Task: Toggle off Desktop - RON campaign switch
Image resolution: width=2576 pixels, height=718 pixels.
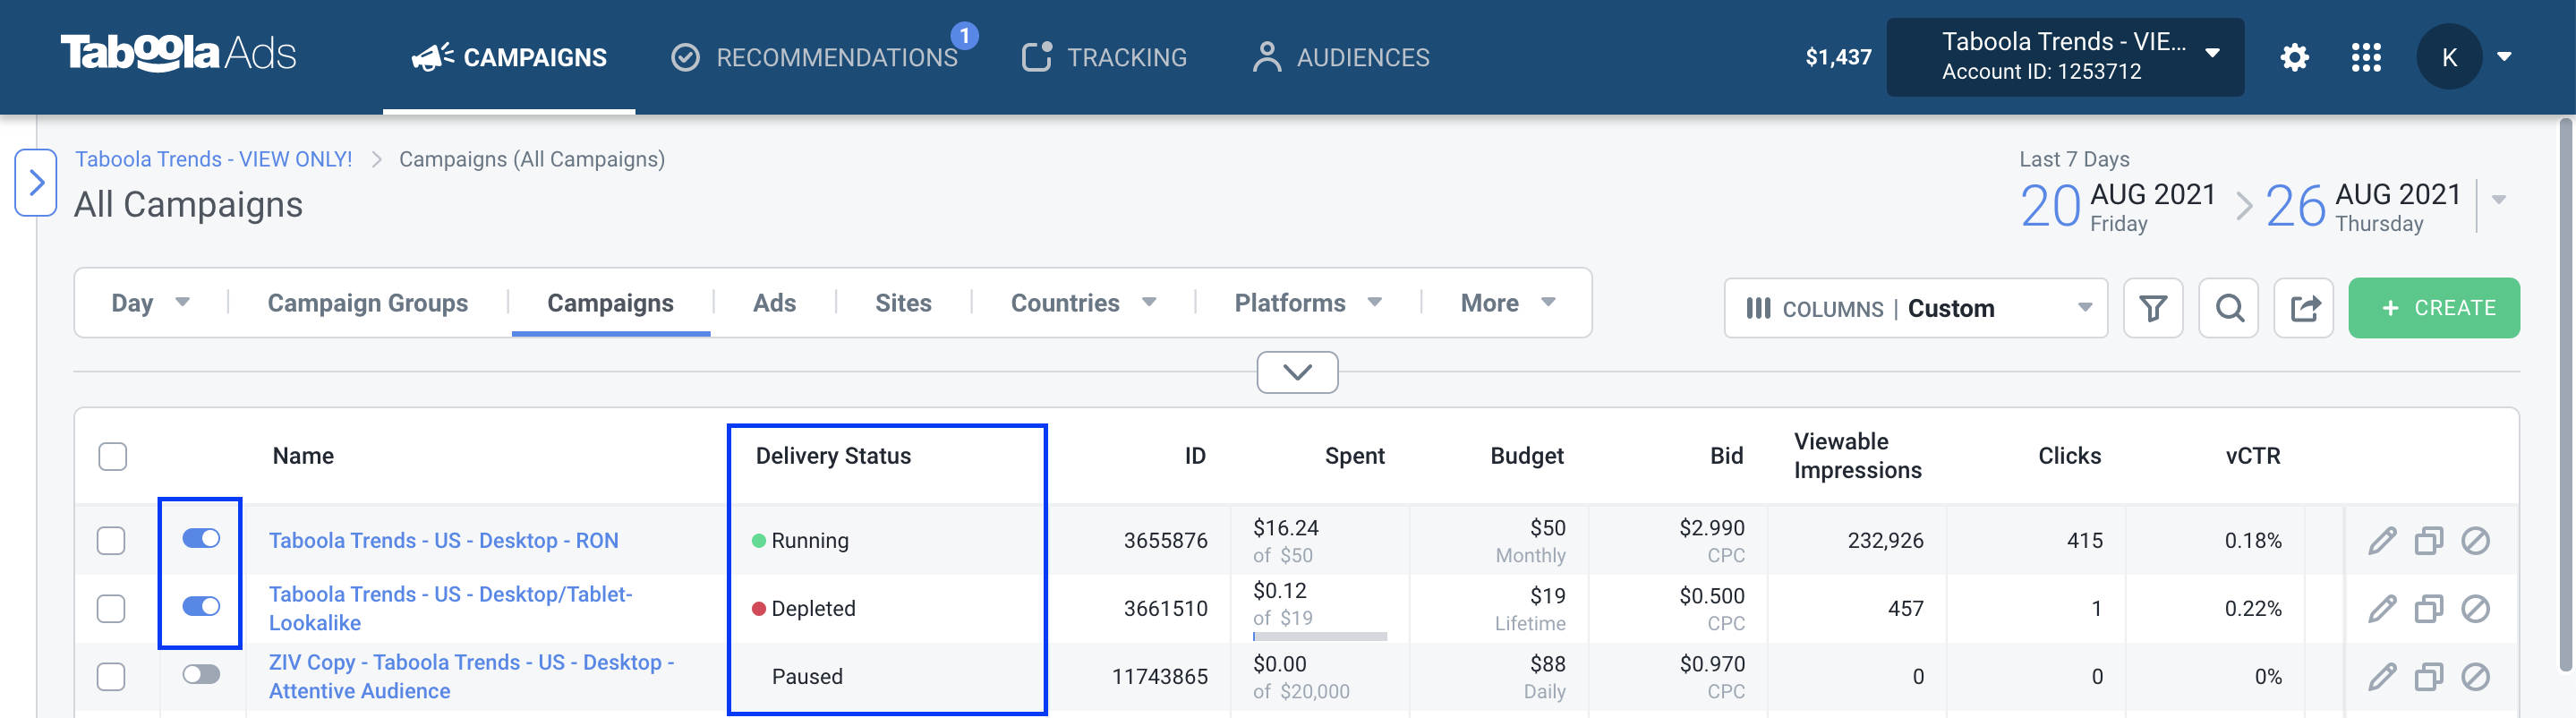Action: click(201, 538)
